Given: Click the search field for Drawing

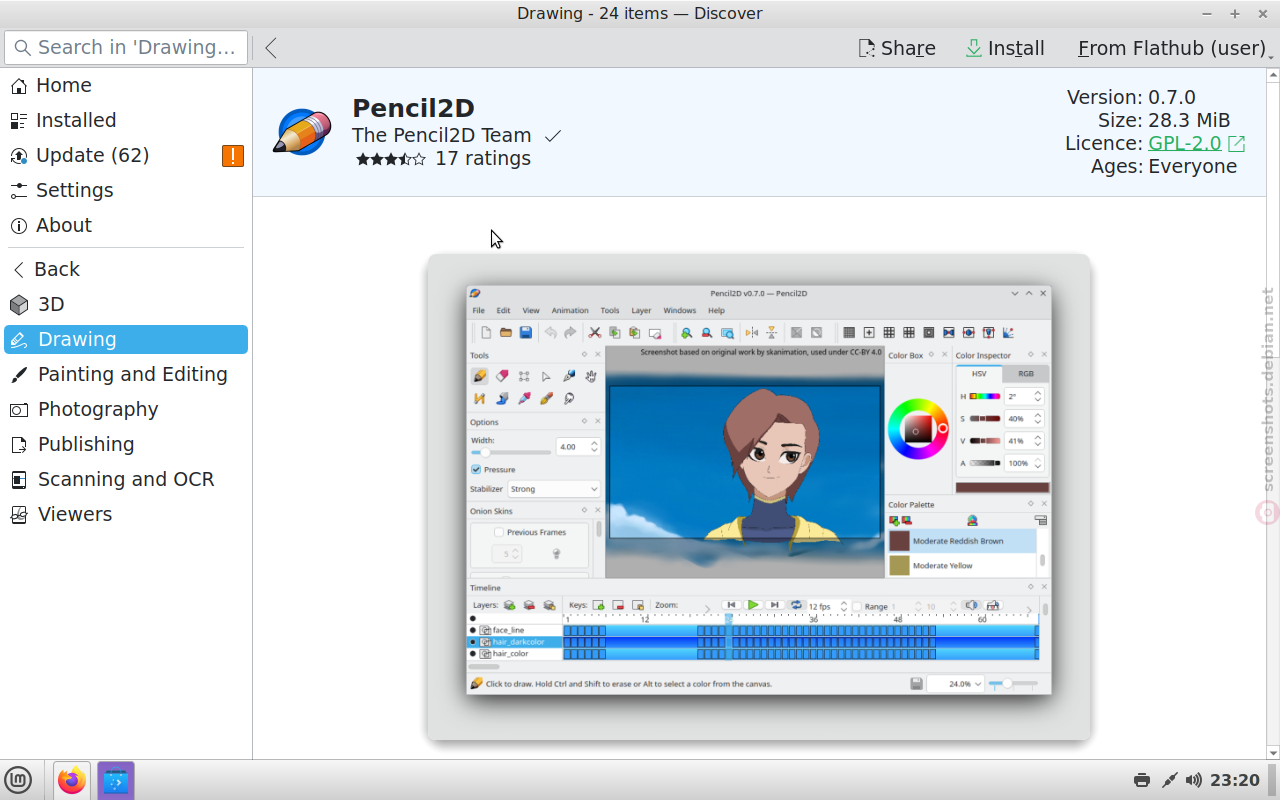Looking at the screenshot, I should (x=126, y=47).
